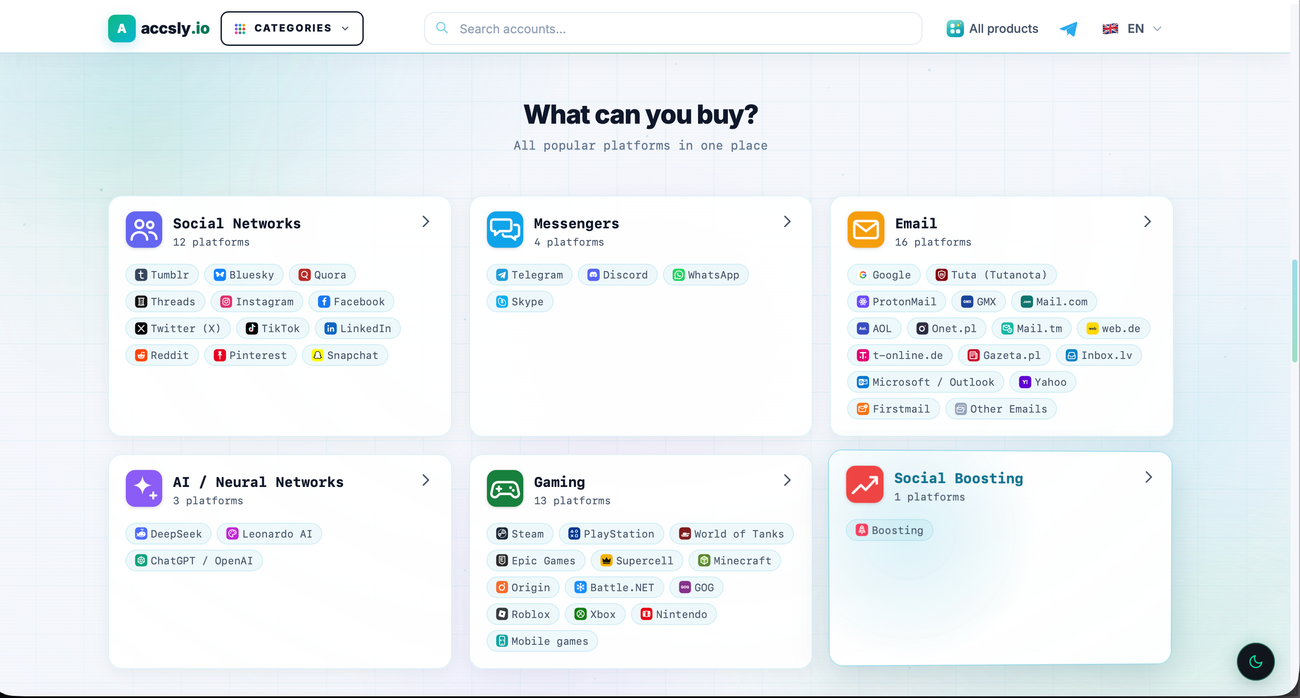Expand the Messengers category arrow
The width and height of the screenshot is (1300, 698).
coord(787,222)
